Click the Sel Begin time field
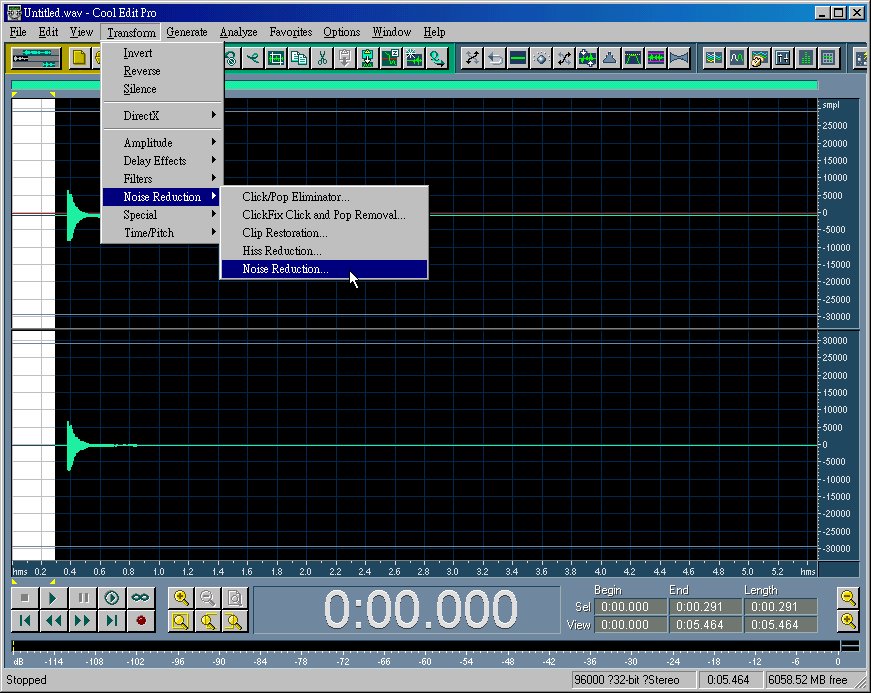The height and width of the screenshot is (693, 871). pyautogui.click(x=630, y=607)
